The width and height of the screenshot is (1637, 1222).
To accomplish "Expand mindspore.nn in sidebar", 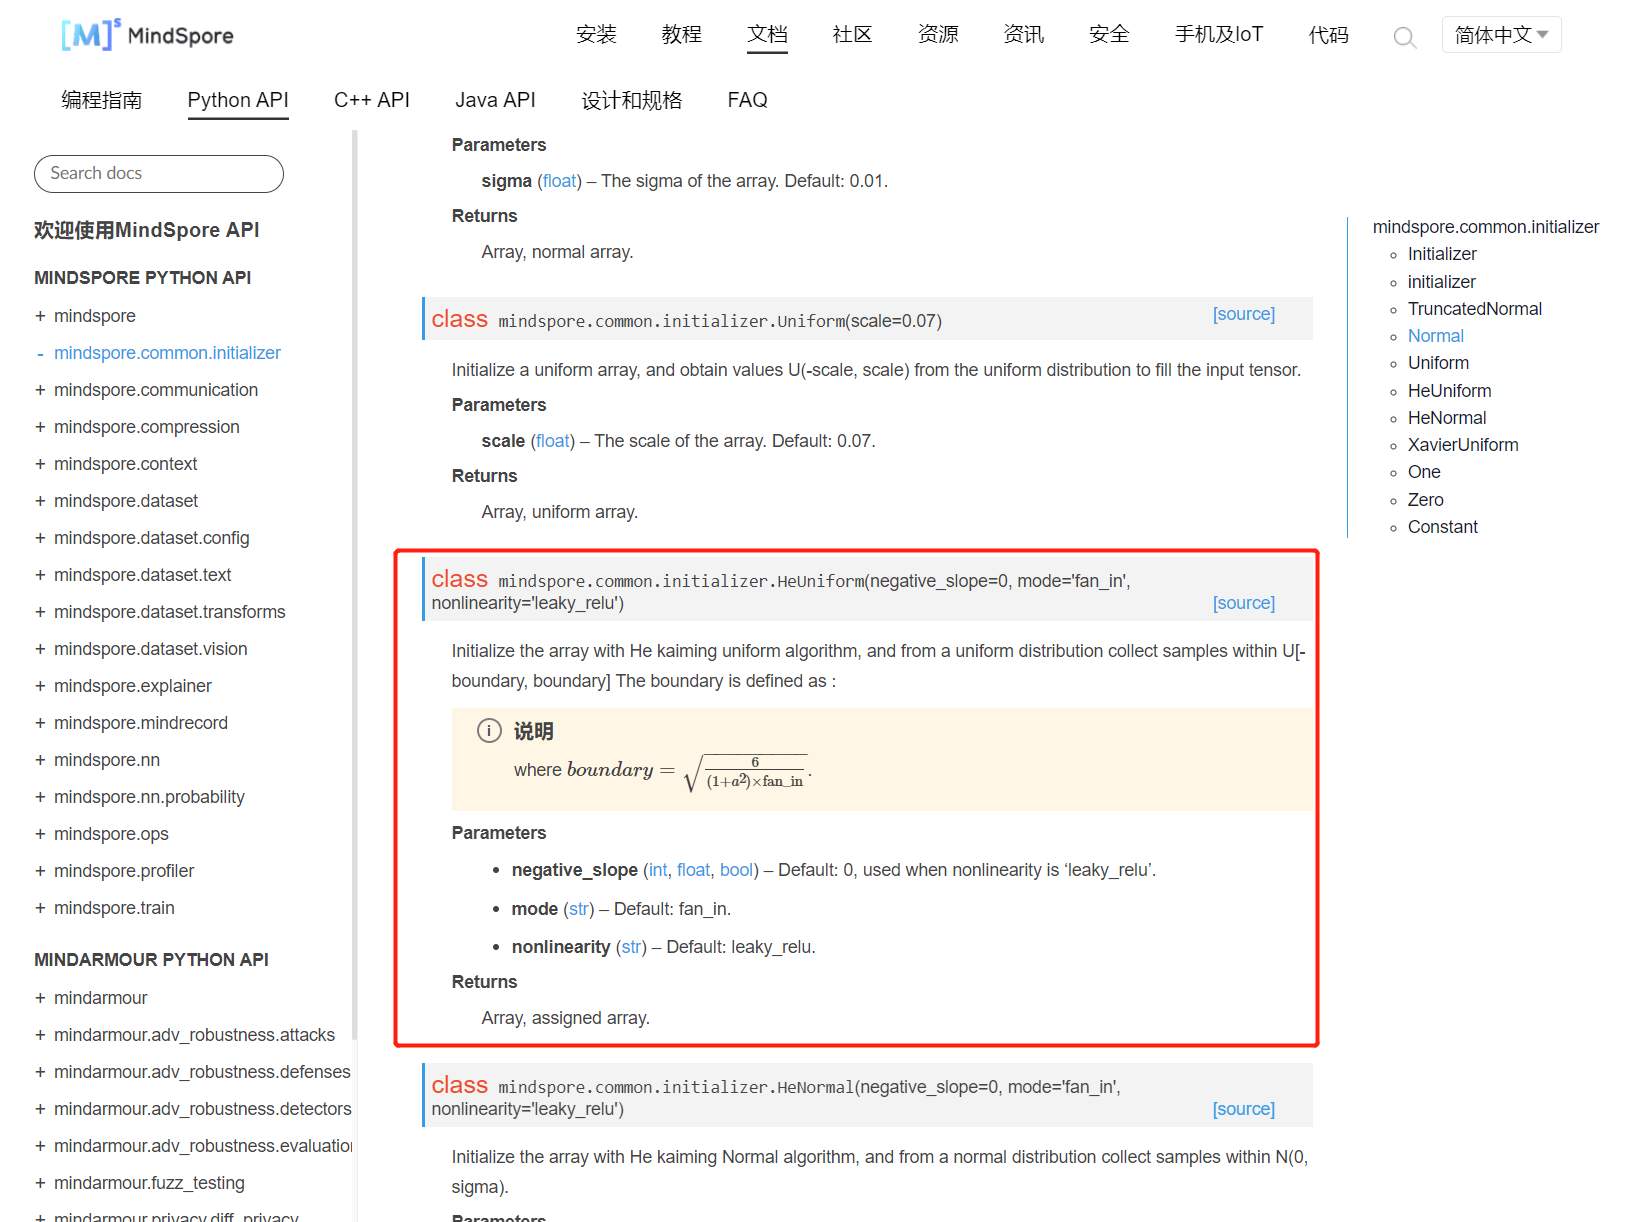I will point(40,760).
